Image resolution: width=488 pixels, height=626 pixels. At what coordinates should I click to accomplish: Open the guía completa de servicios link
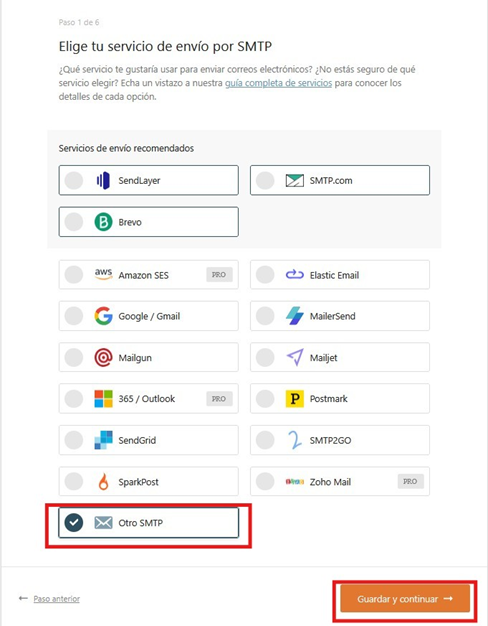(x=278, y=83)
